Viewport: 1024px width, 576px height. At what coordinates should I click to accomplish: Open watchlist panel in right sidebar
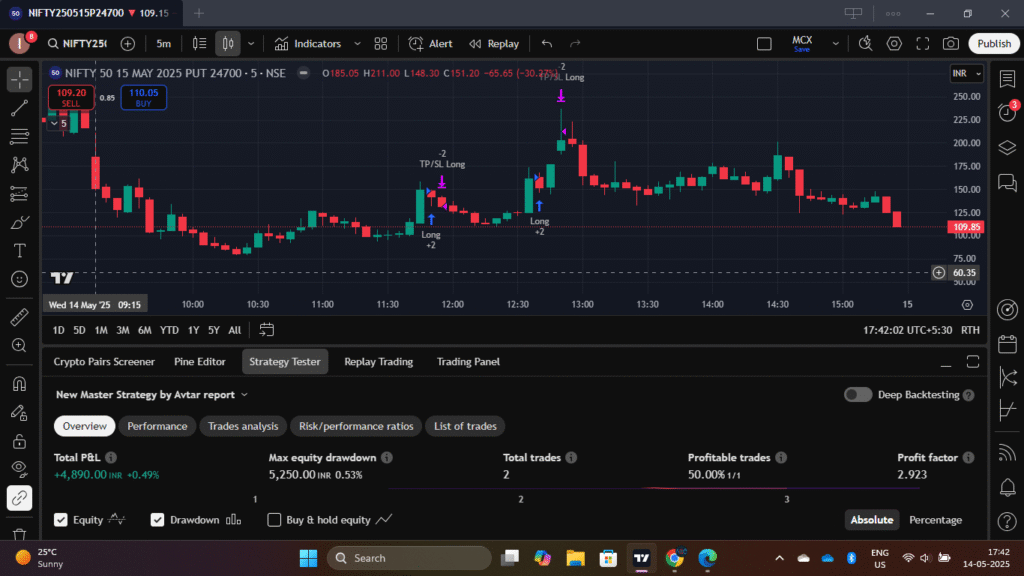point(1007,79)
